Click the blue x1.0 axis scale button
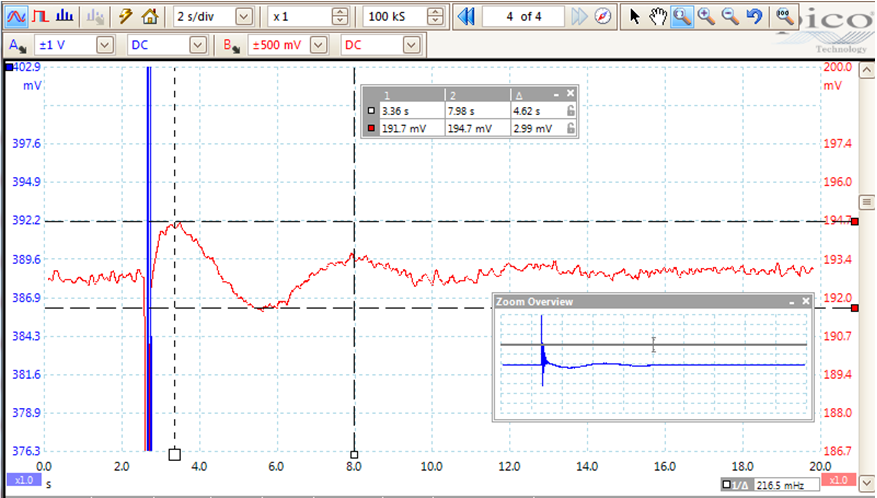 pyautogui.click(x=24, y=480)
